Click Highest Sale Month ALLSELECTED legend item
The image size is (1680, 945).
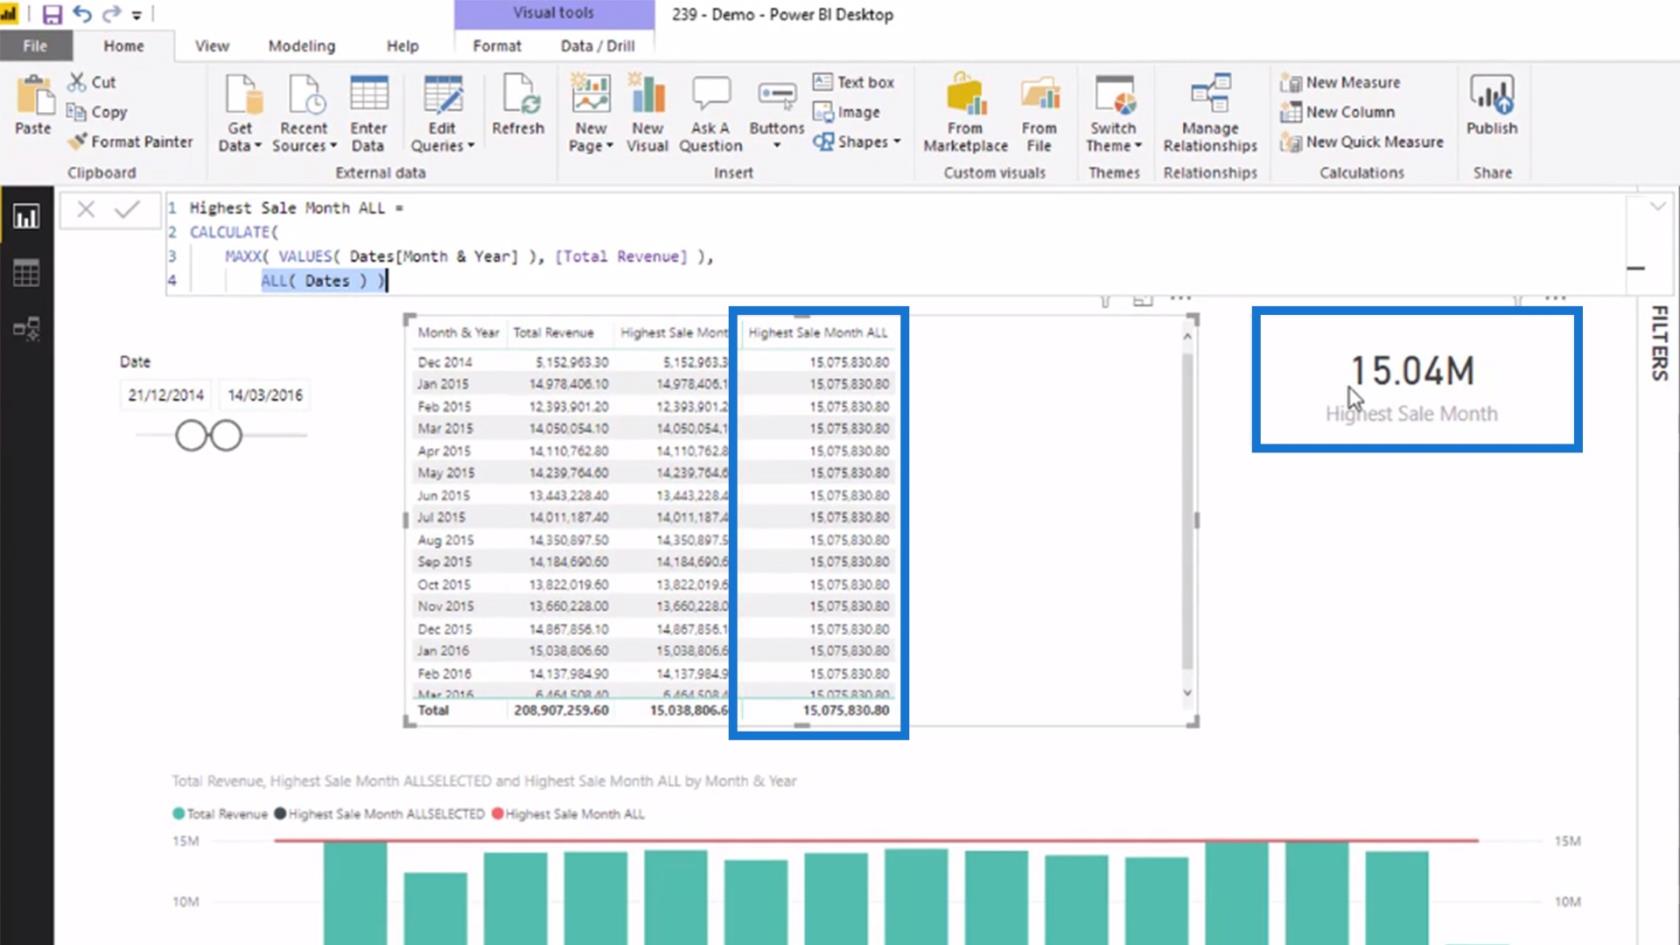click(x=379, y=814)
